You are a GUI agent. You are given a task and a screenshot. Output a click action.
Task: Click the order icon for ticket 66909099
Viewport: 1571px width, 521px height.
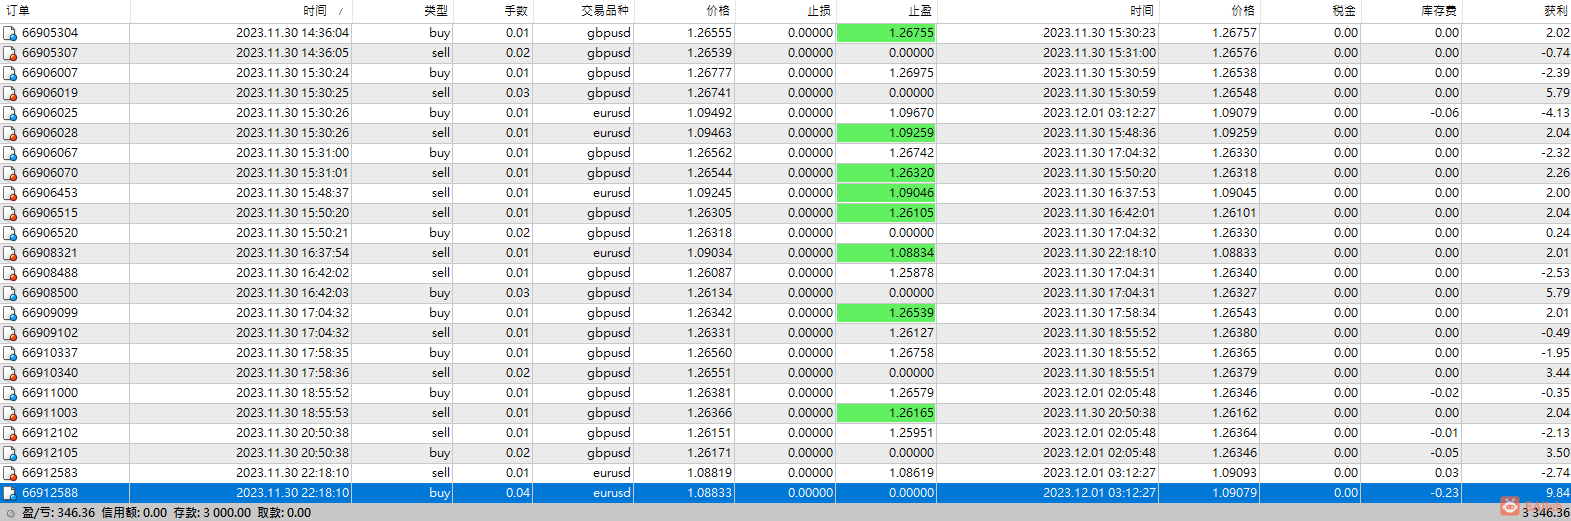(x=10, y=313)
